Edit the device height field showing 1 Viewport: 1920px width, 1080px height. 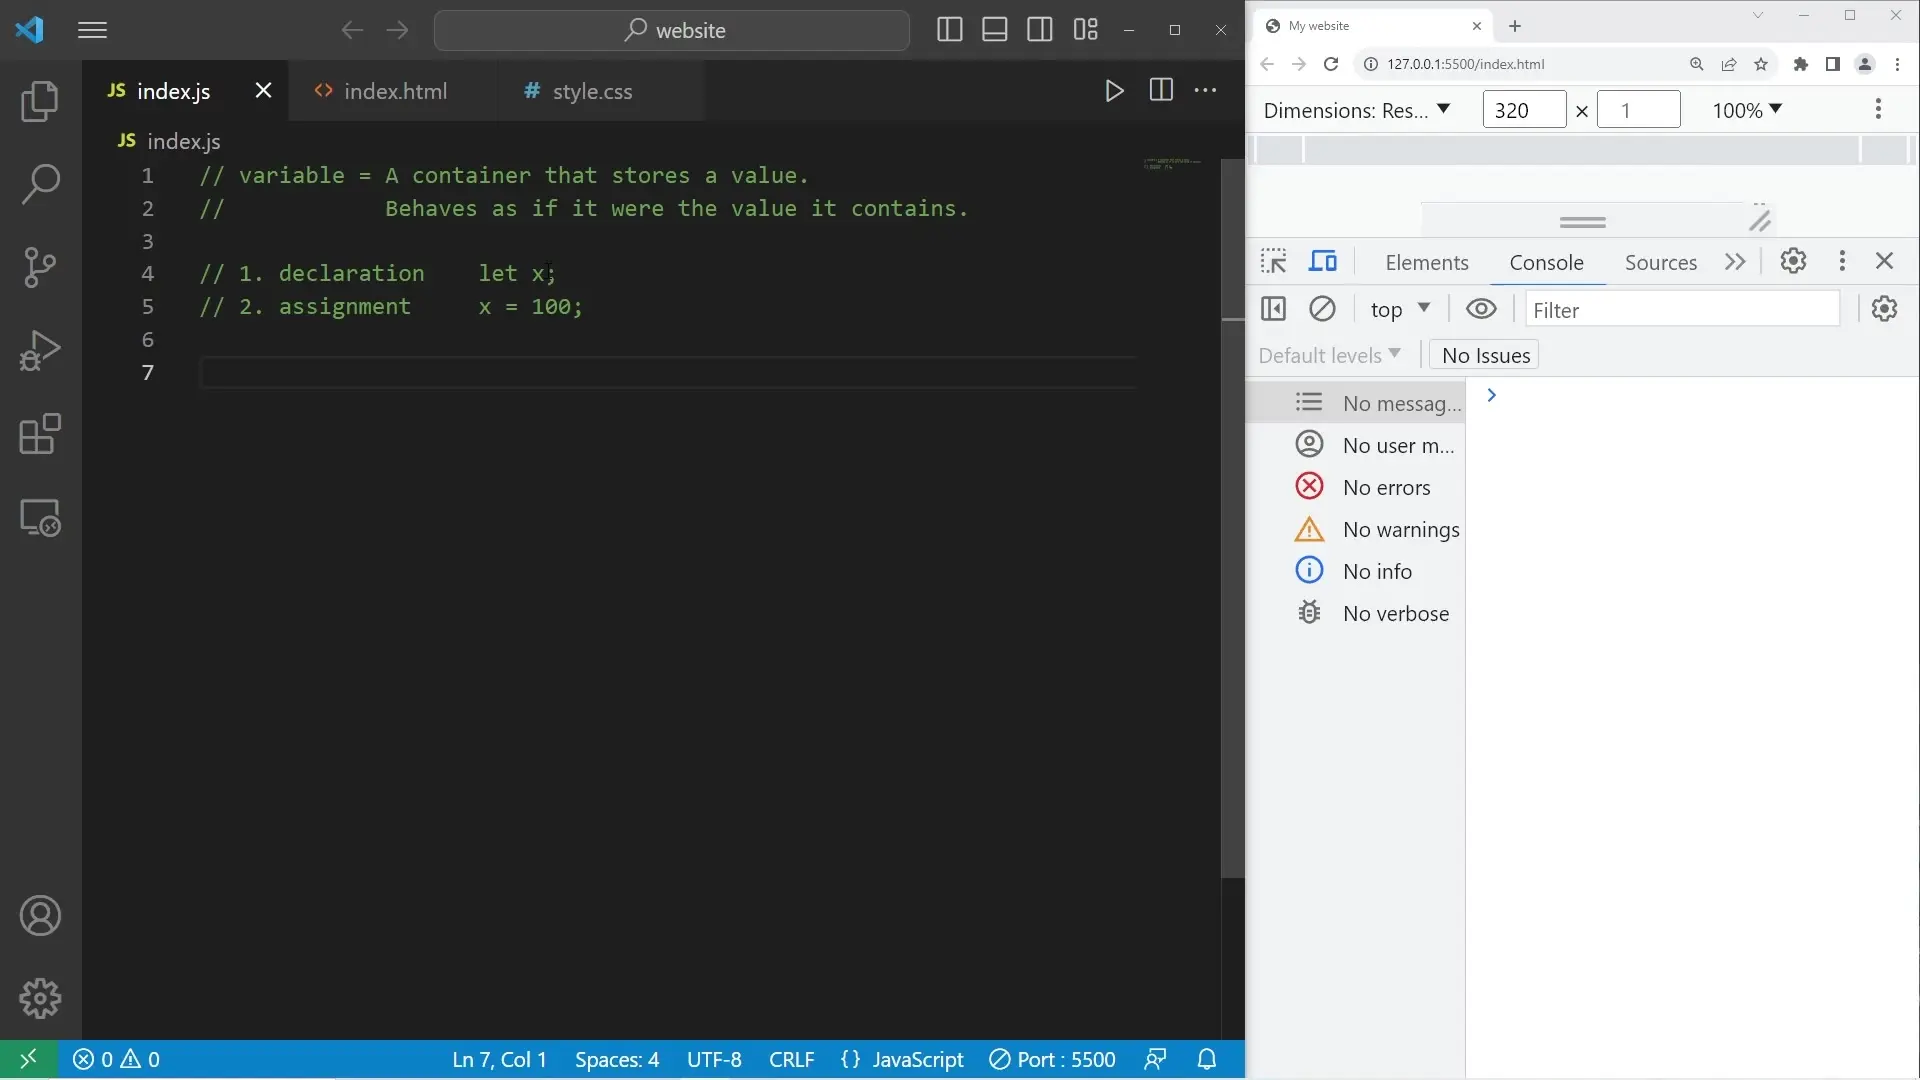(1639, 110)
